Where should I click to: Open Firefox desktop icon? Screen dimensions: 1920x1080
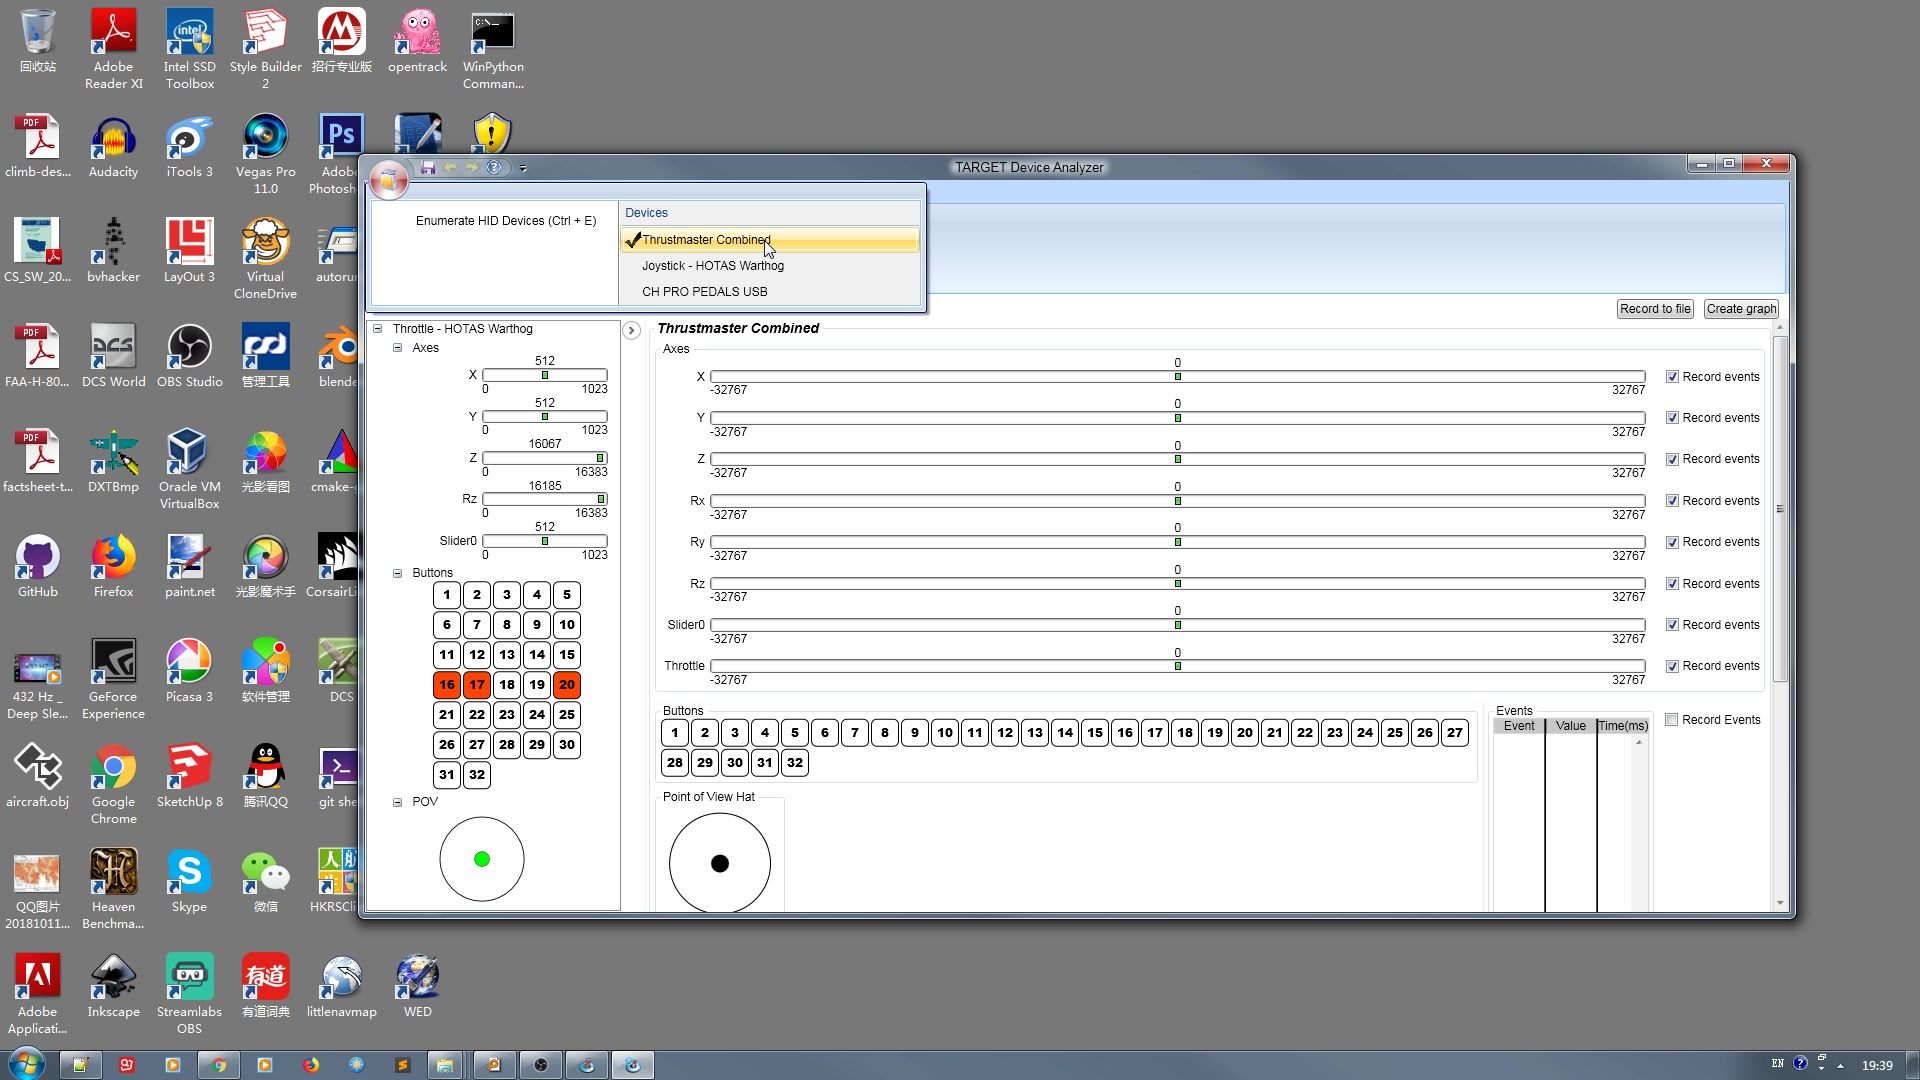click(x=114, y=566)
